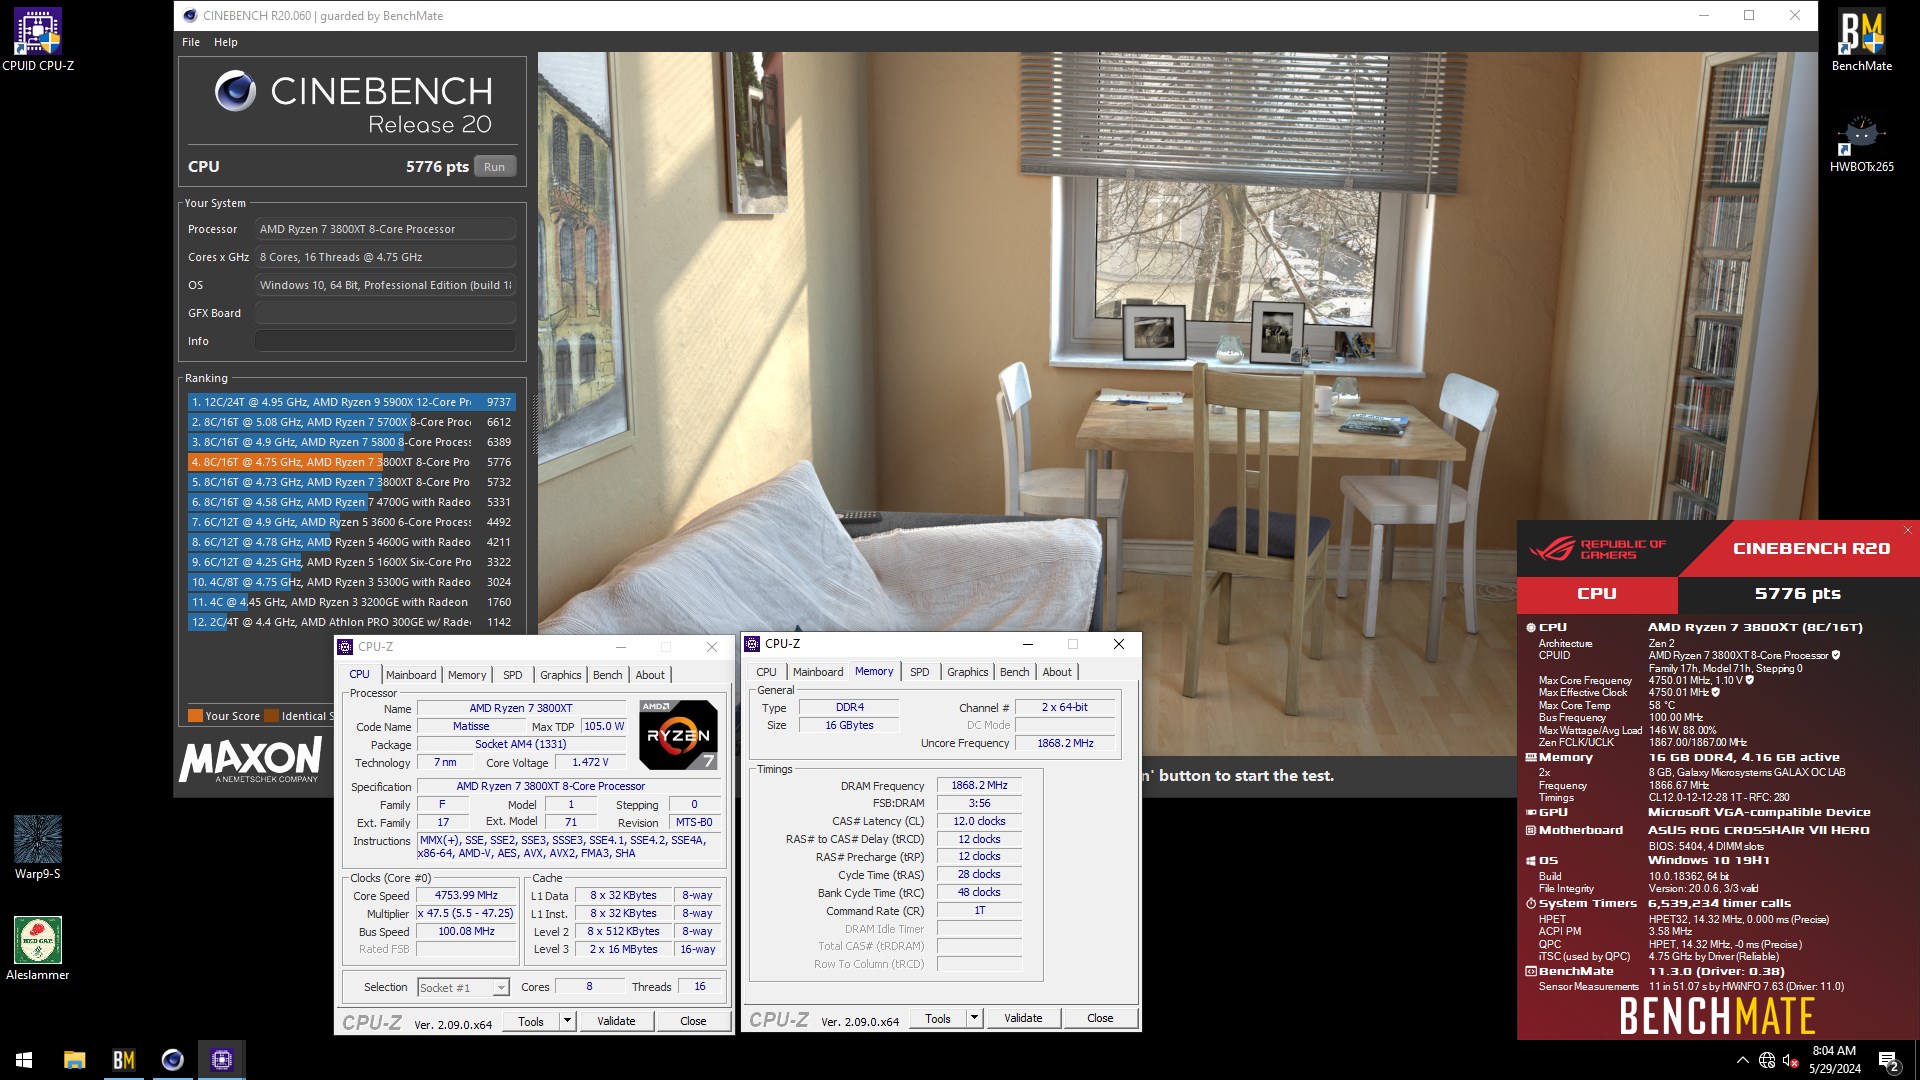Click Validate in left CPU-Z window
Image resolution: width=1920 pixels, height=1080 pixels.
(616, 1021)
